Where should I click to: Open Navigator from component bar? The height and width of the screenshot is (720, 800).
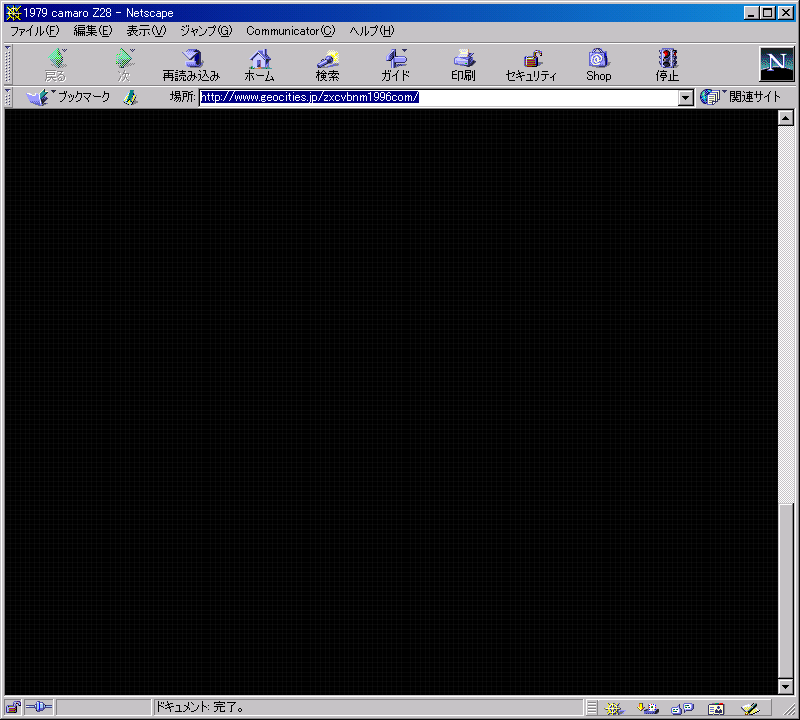tap(614, 708)
